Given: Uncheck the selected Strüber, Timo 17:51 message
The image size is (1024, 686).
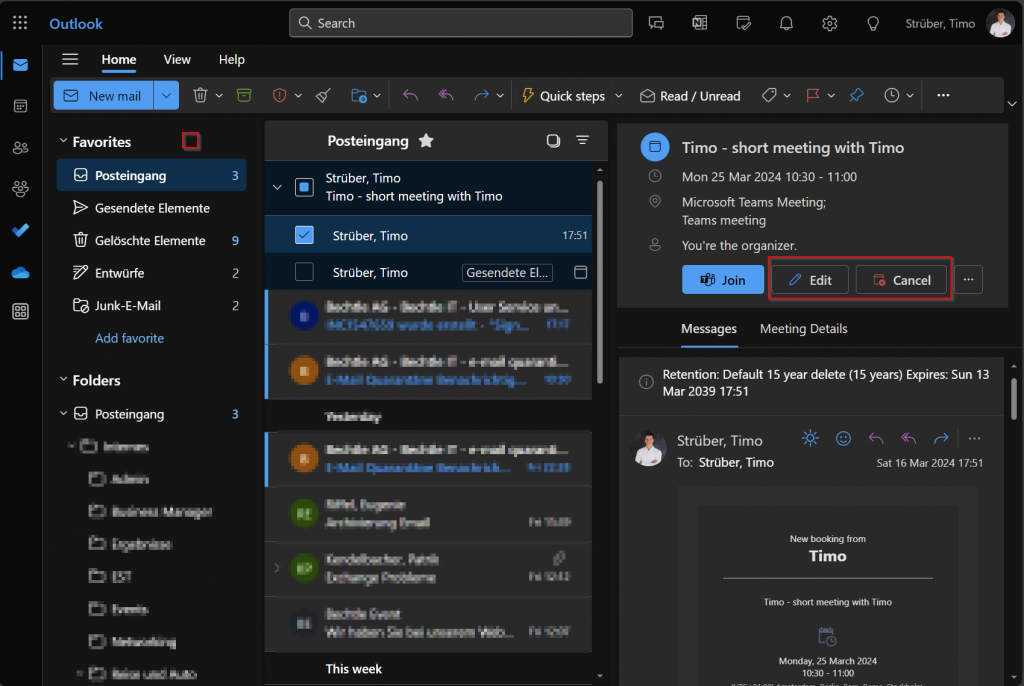Looking at the screenshot, I should tap(305, 236).
